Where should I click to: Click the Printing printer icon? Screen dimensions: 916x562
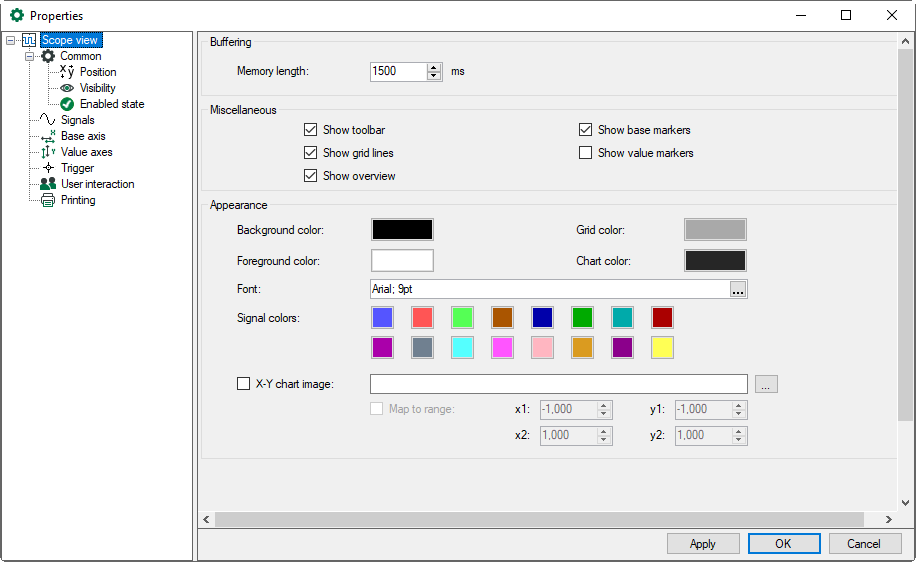click(x=48, y=200)
